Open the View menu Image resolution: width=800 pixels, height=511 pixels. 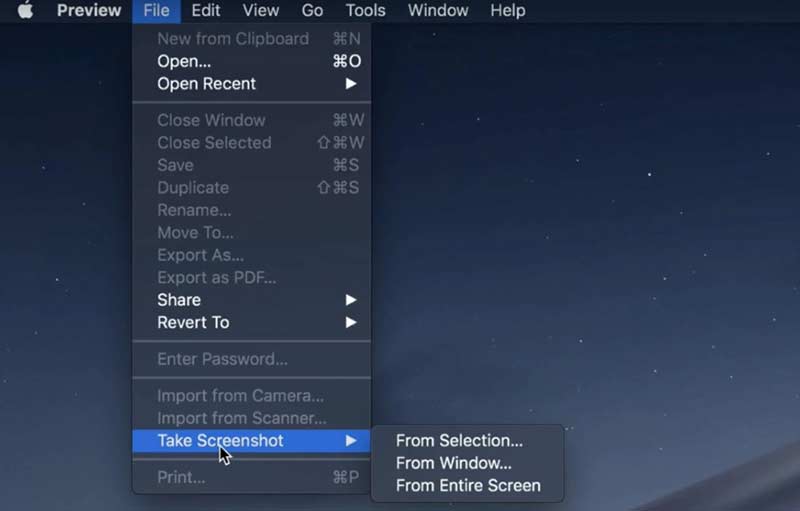(261, 11)
